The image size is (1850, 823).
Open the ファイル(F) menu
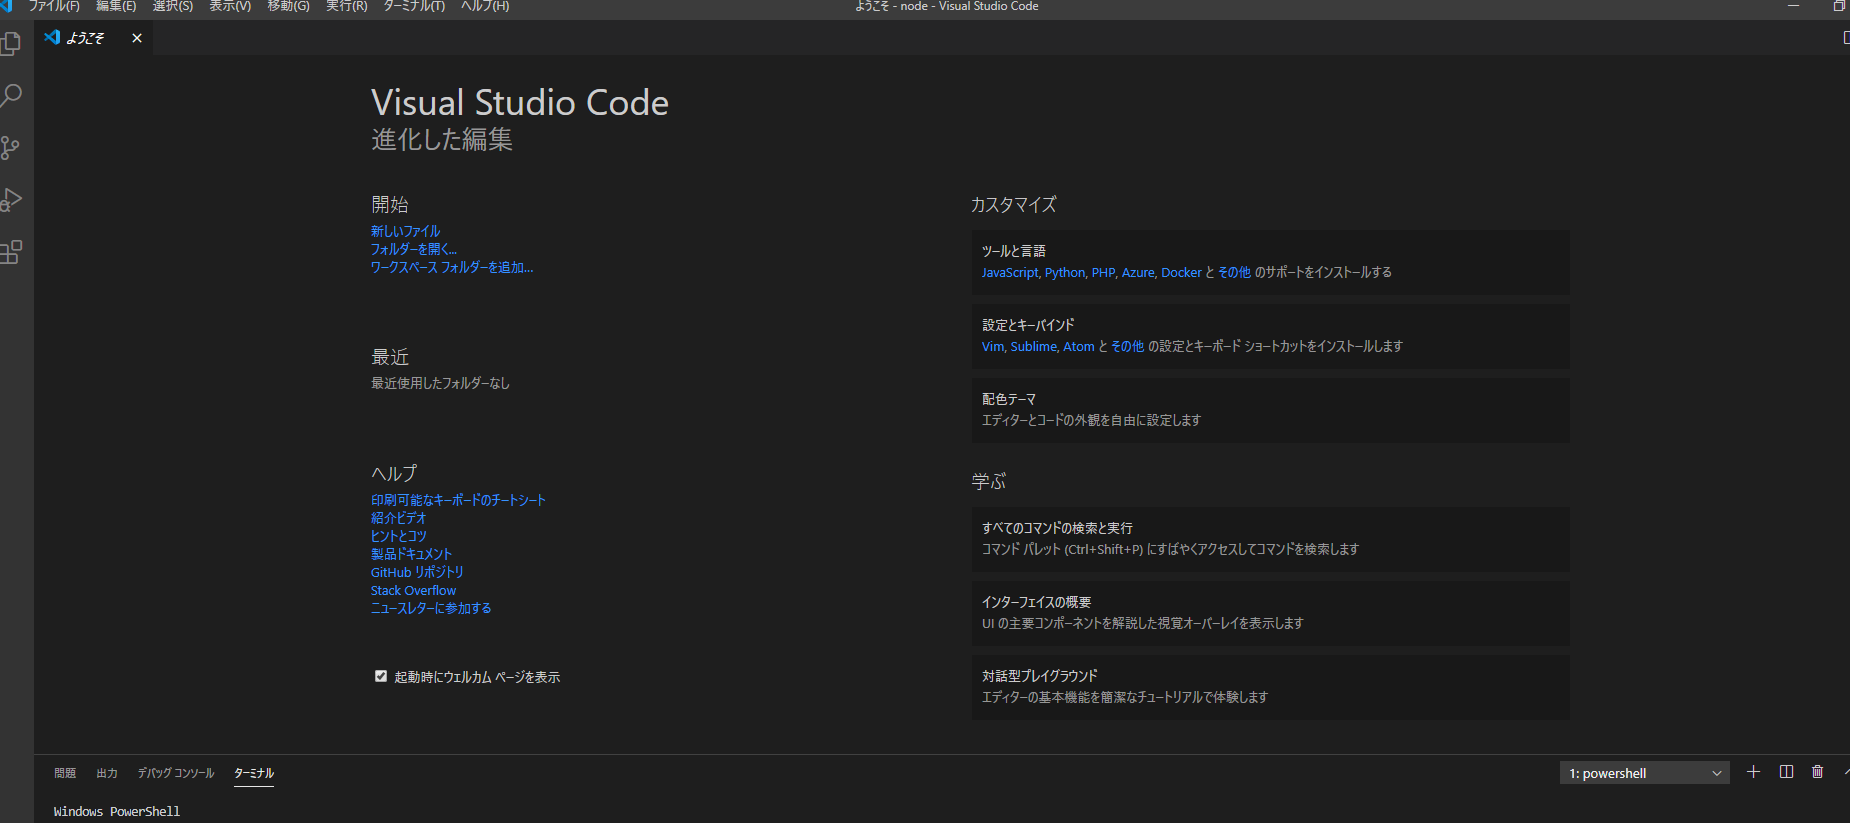(54, 6)
